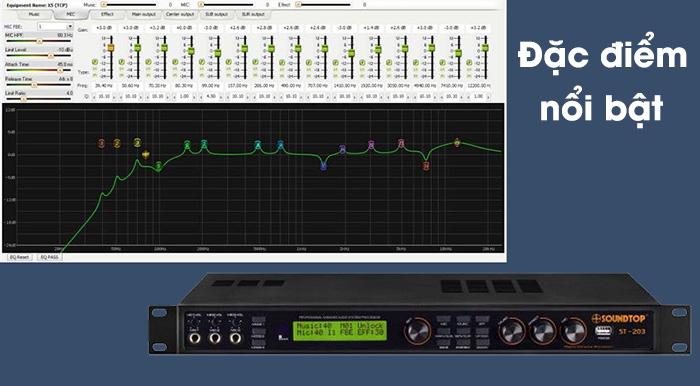Toggle enable checkbox for 3050.00 Hz band

389,62
